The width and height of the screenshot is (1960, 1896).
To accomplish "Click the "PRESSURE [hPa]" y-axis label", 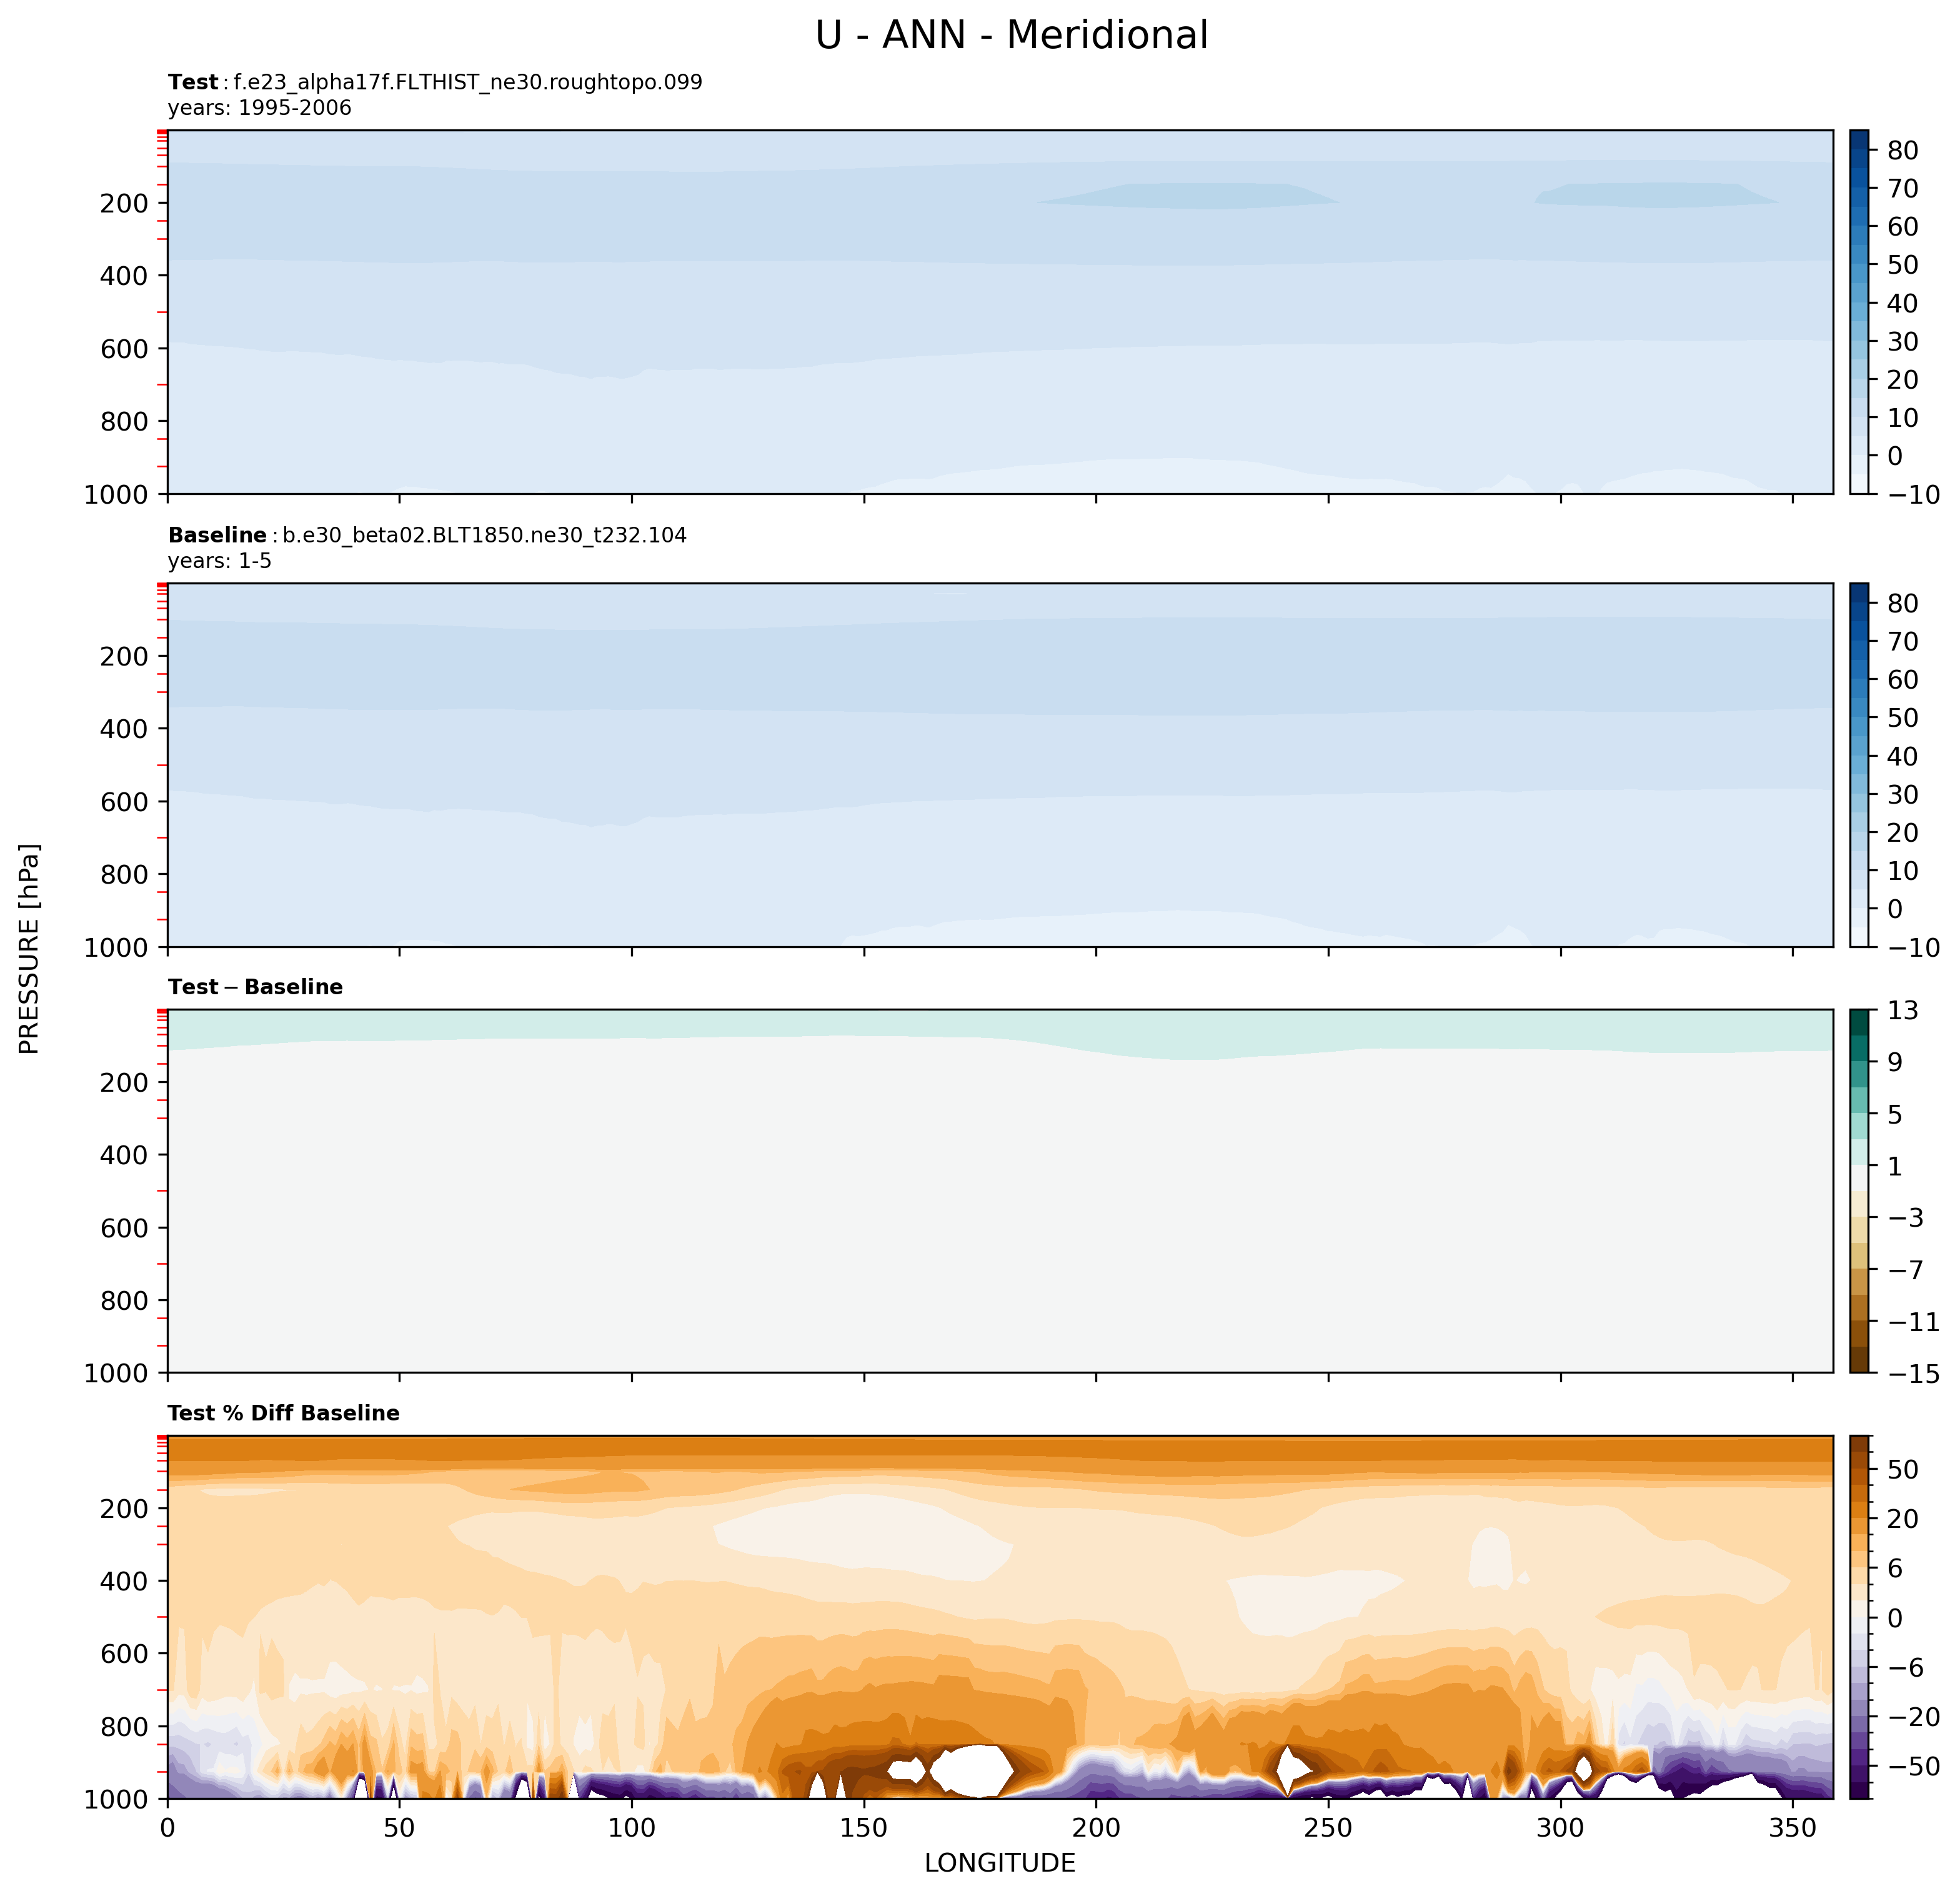I will [30, 949].
